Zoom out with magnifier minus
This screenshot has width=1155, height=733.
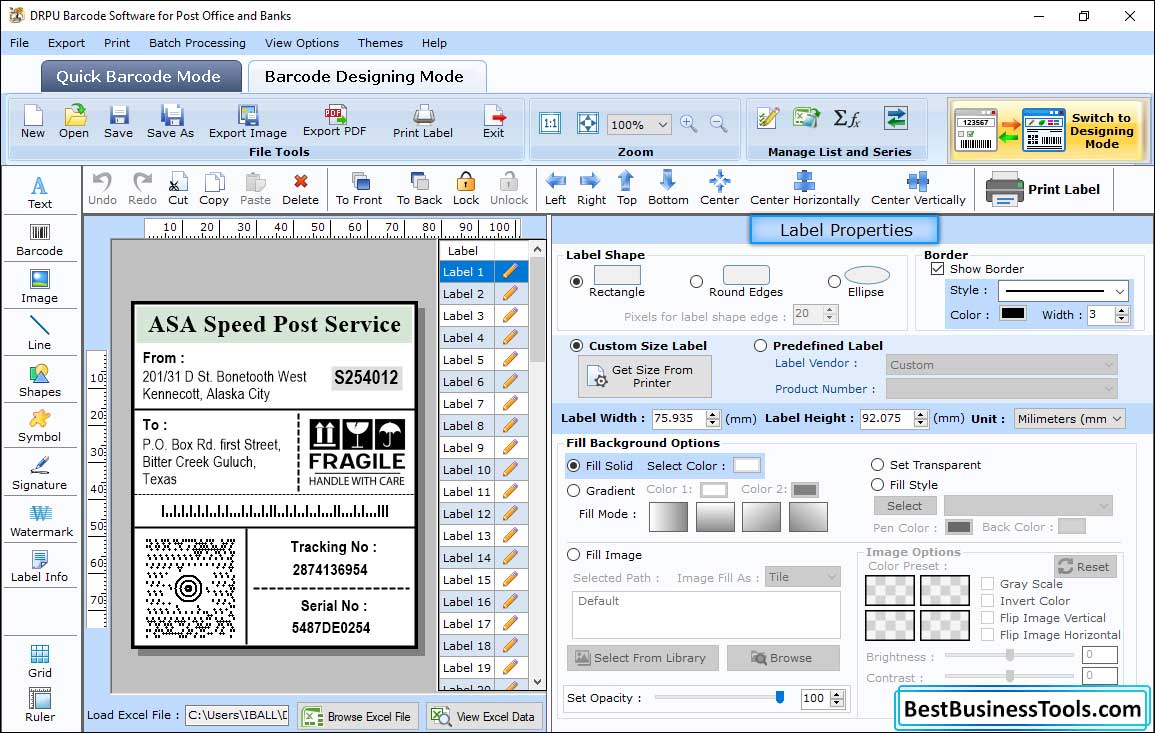pyautogui.click(x=718, y=124)
